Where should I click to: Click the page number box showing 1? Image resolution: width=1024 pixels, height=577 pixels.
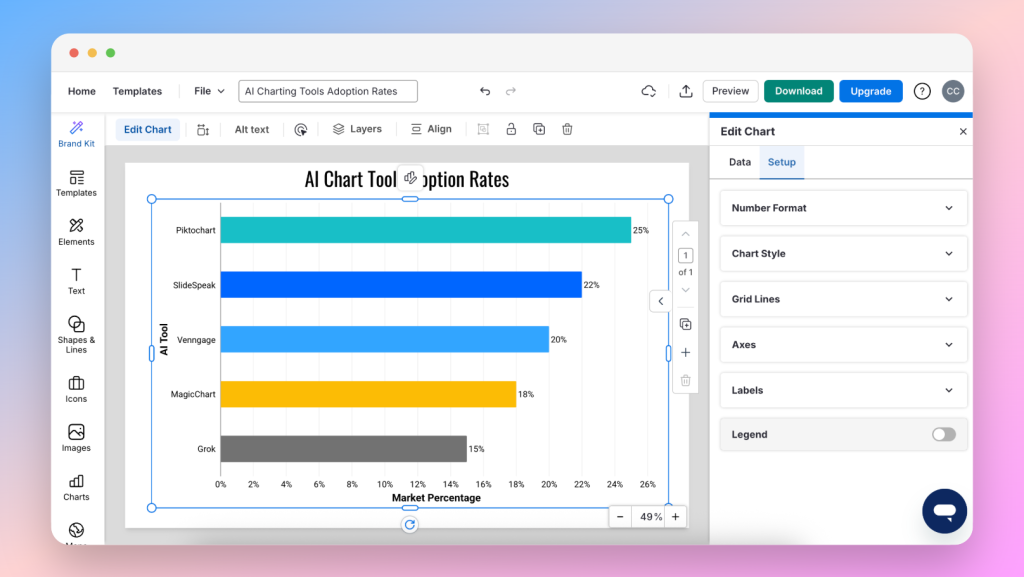point(686,255)
